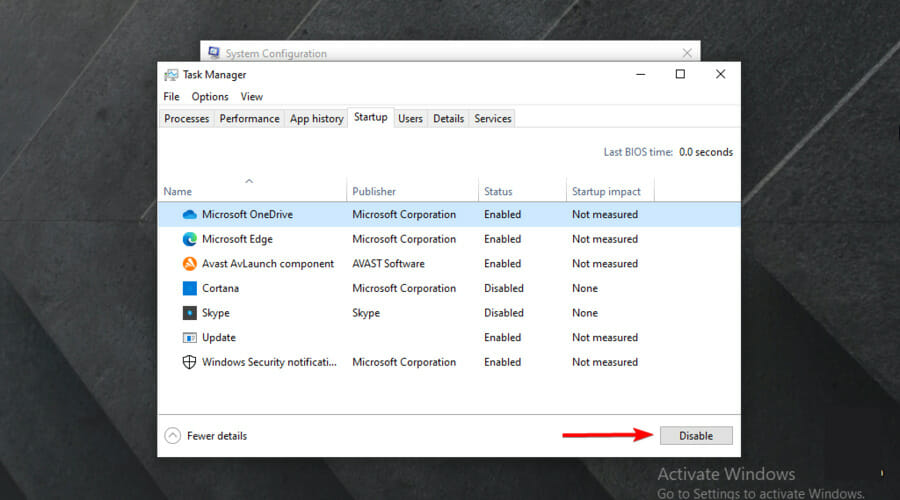Switch to the Processes tab
900x500 pixels.
coord(187,119)
